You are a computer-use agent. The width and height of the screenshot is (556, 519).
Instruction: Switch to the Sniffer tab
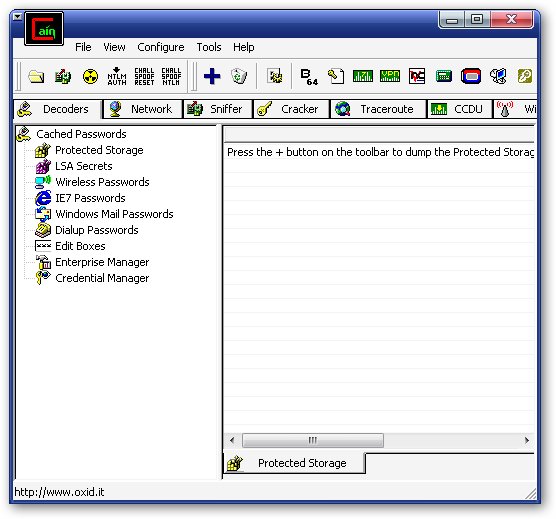[x=218, y=109]
